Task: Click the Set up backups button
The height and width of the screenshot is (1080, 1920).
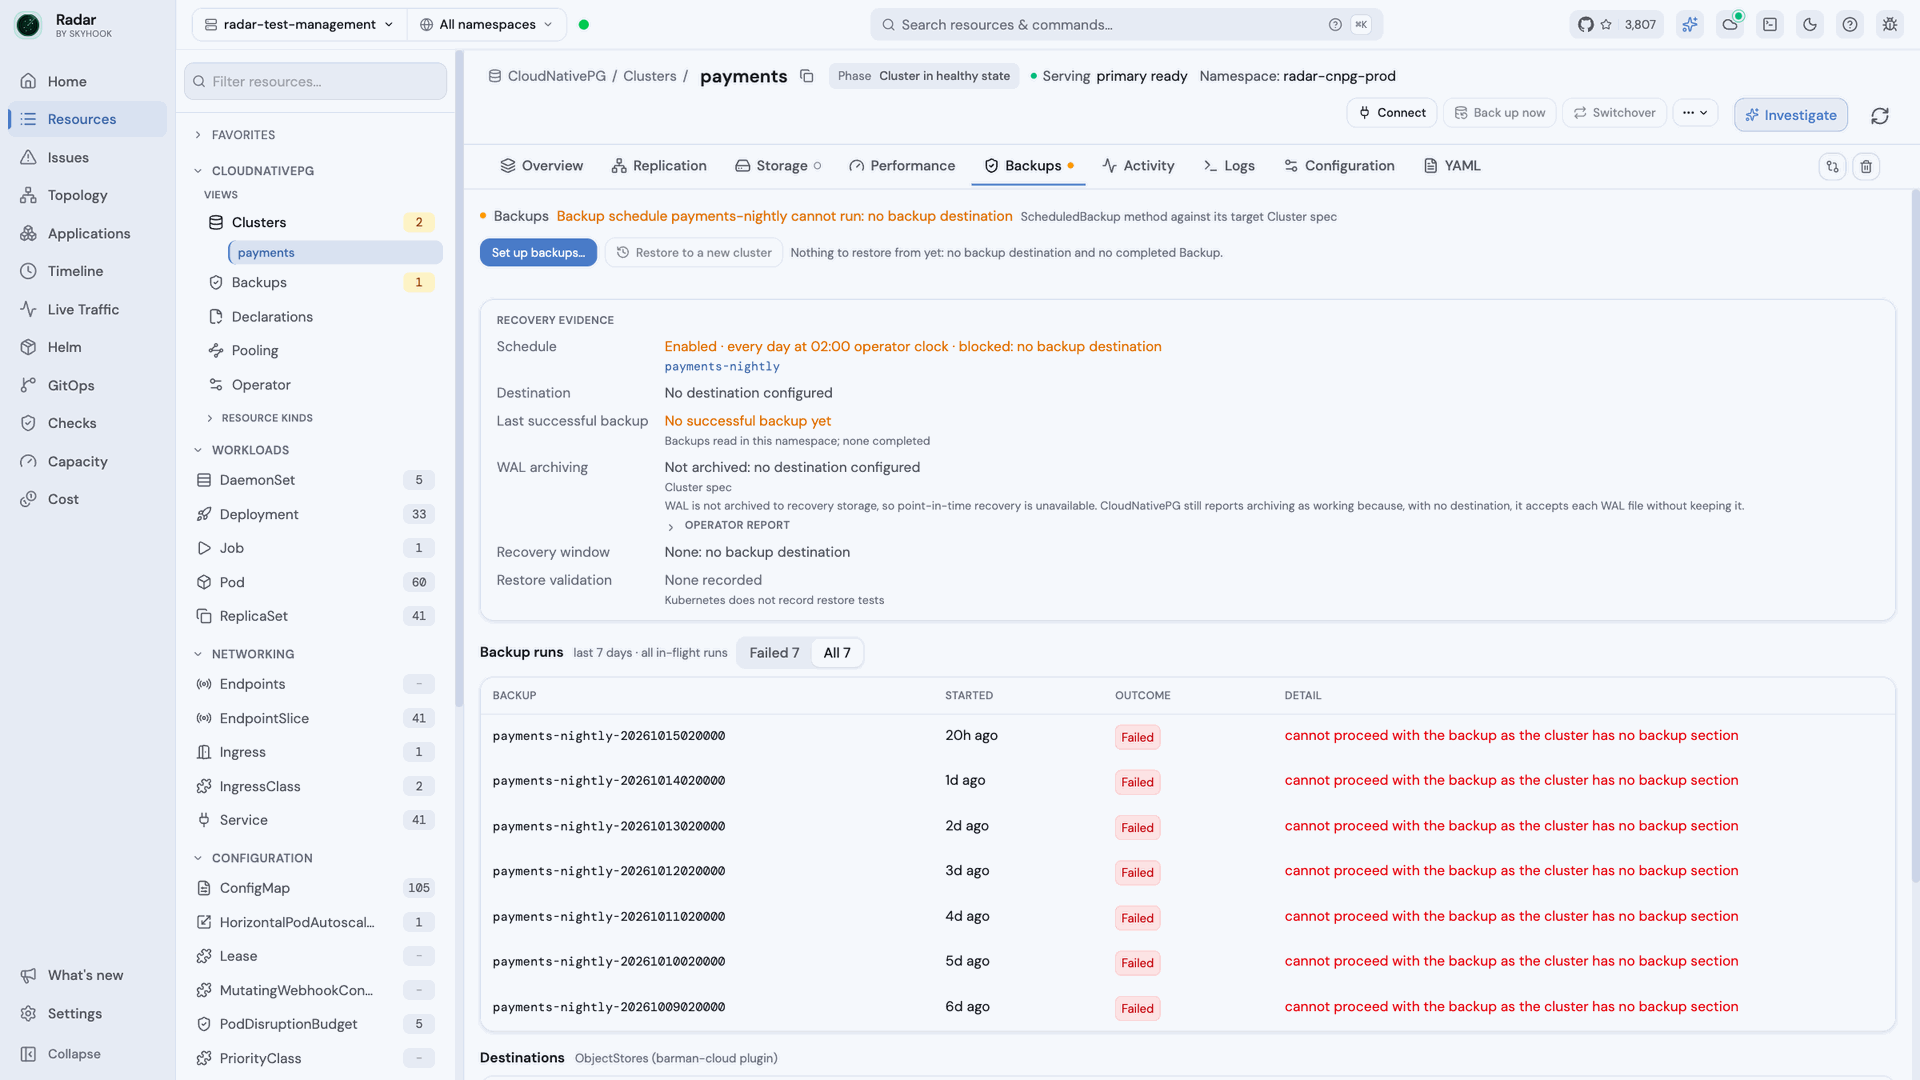Action: 538,253
